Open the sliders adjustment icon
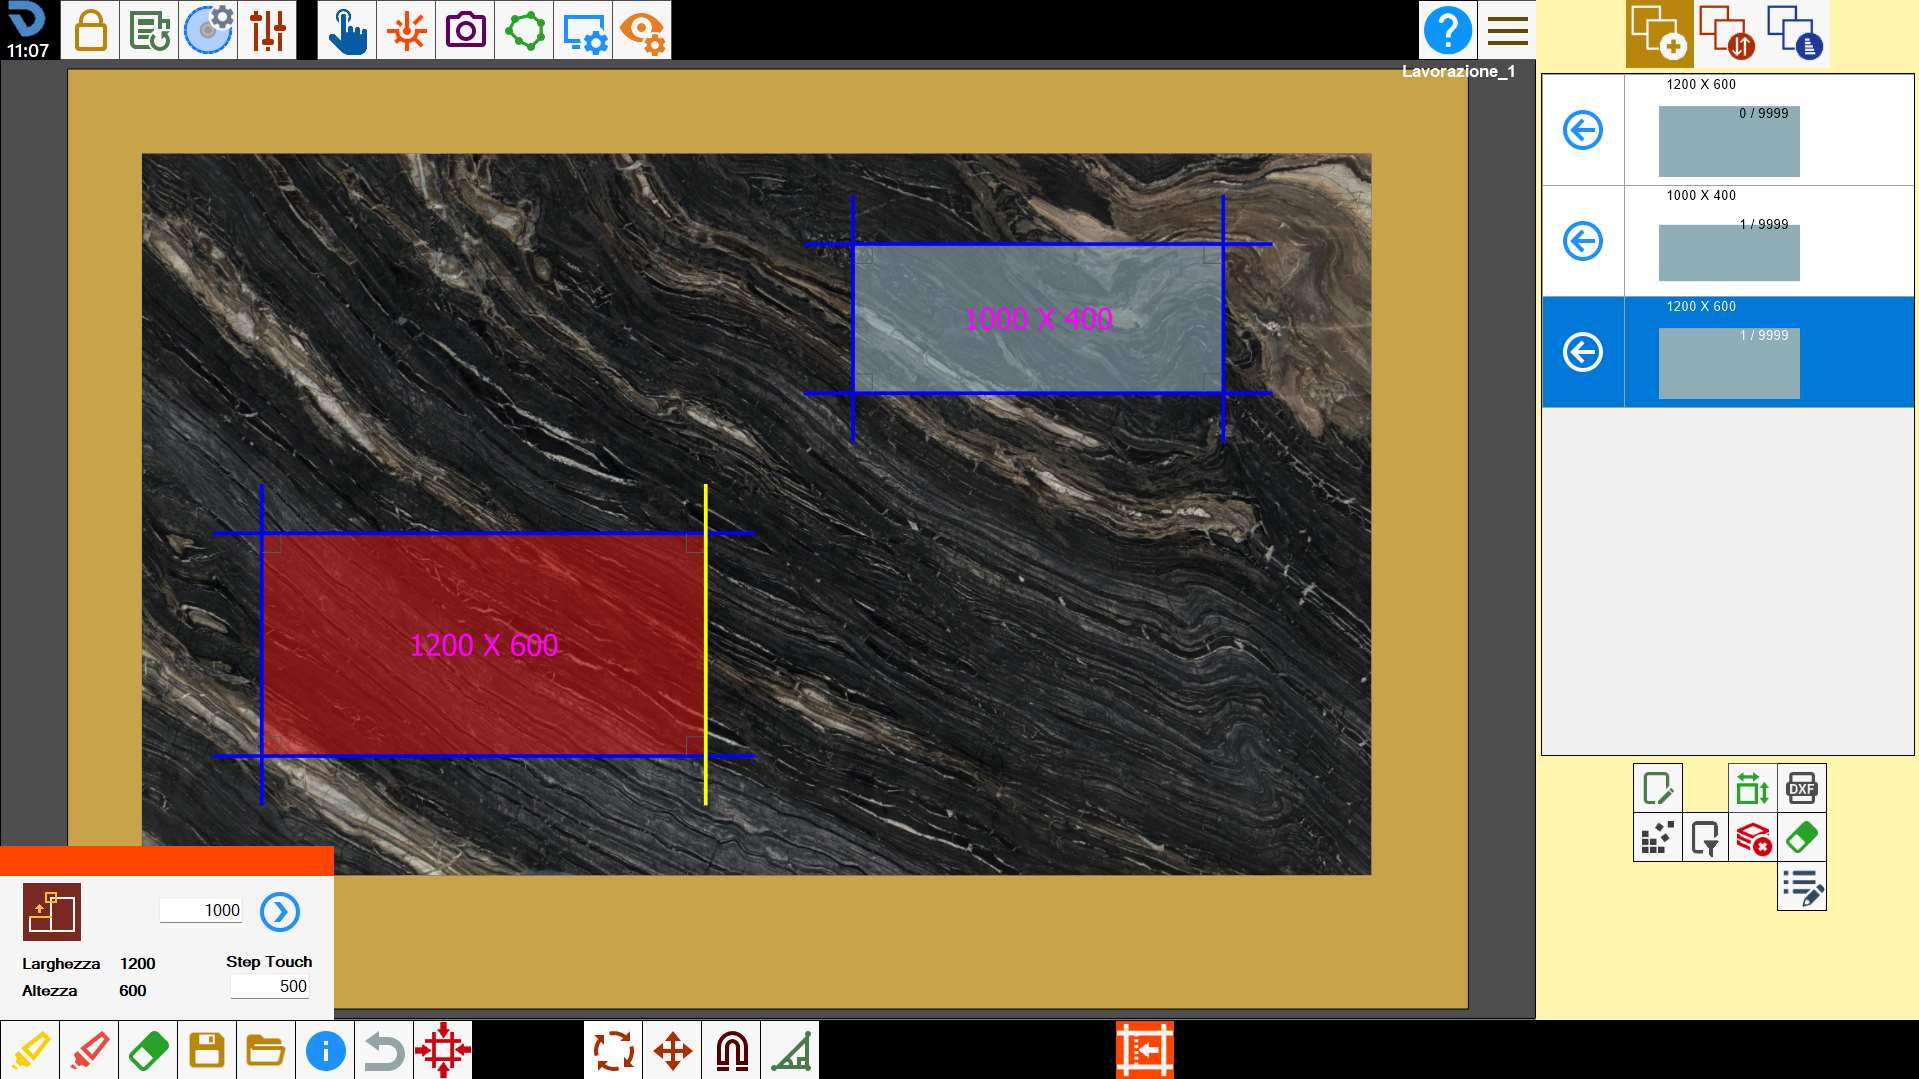 pyautogui.click(x=267, y=30)
